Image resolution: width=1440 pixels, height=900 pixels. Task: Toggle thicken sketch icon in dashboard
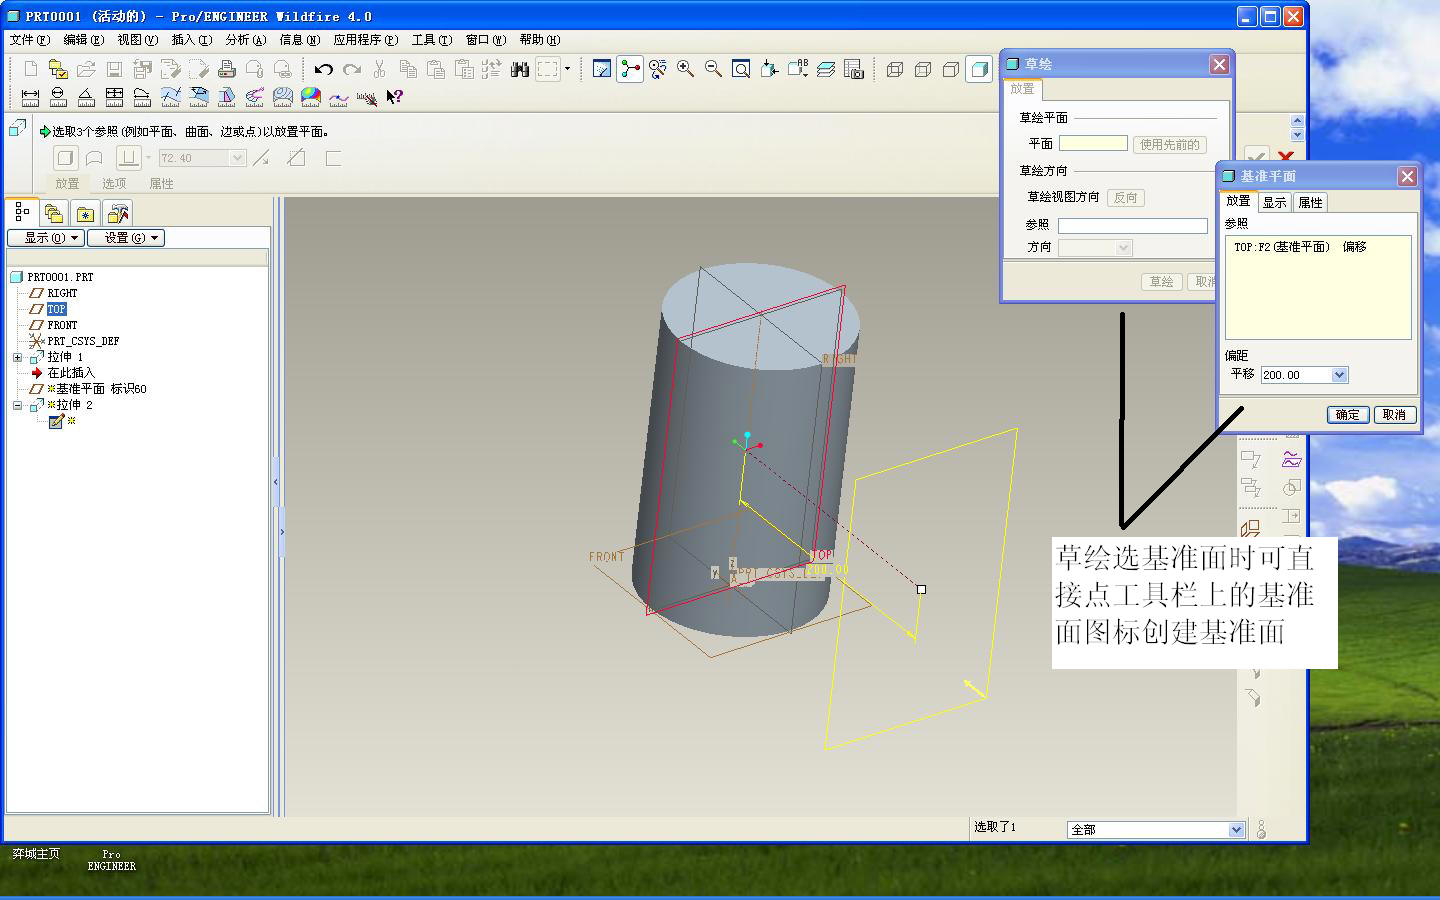pyautogui.click(x=333, y=158)
